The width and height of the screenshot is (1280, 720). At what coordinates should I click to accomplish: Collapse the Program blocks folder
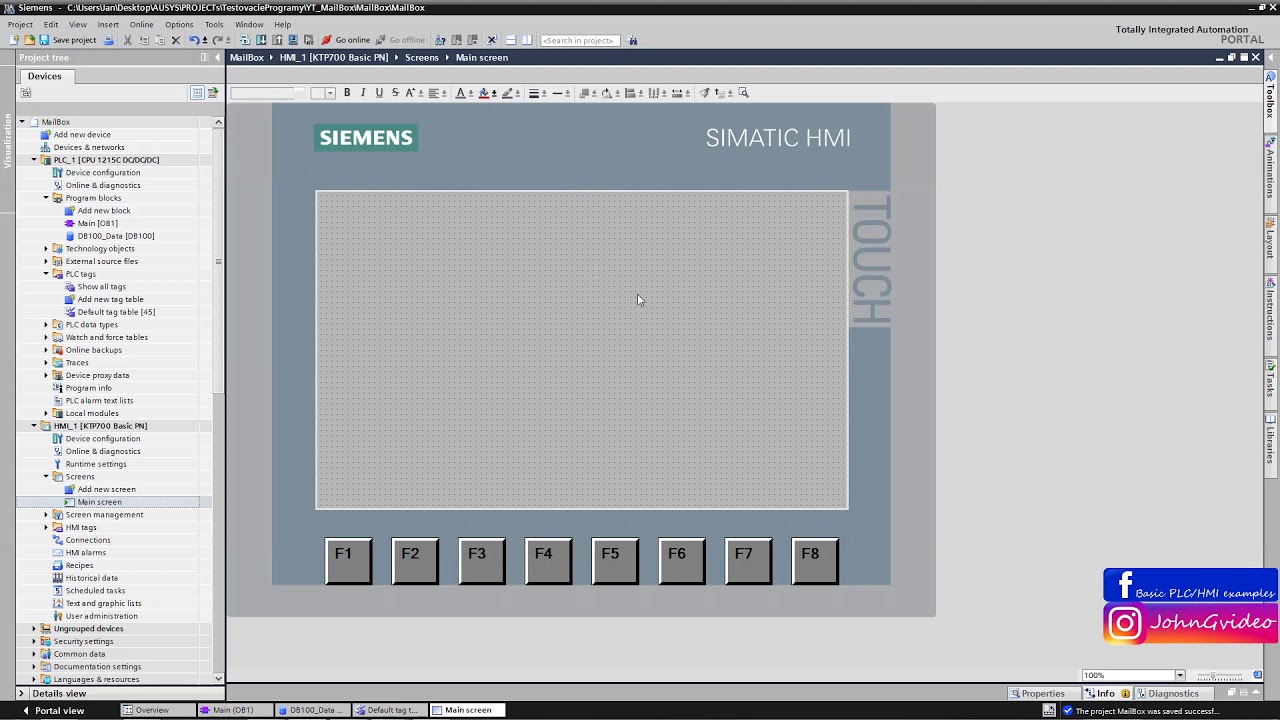click(45, 198)
